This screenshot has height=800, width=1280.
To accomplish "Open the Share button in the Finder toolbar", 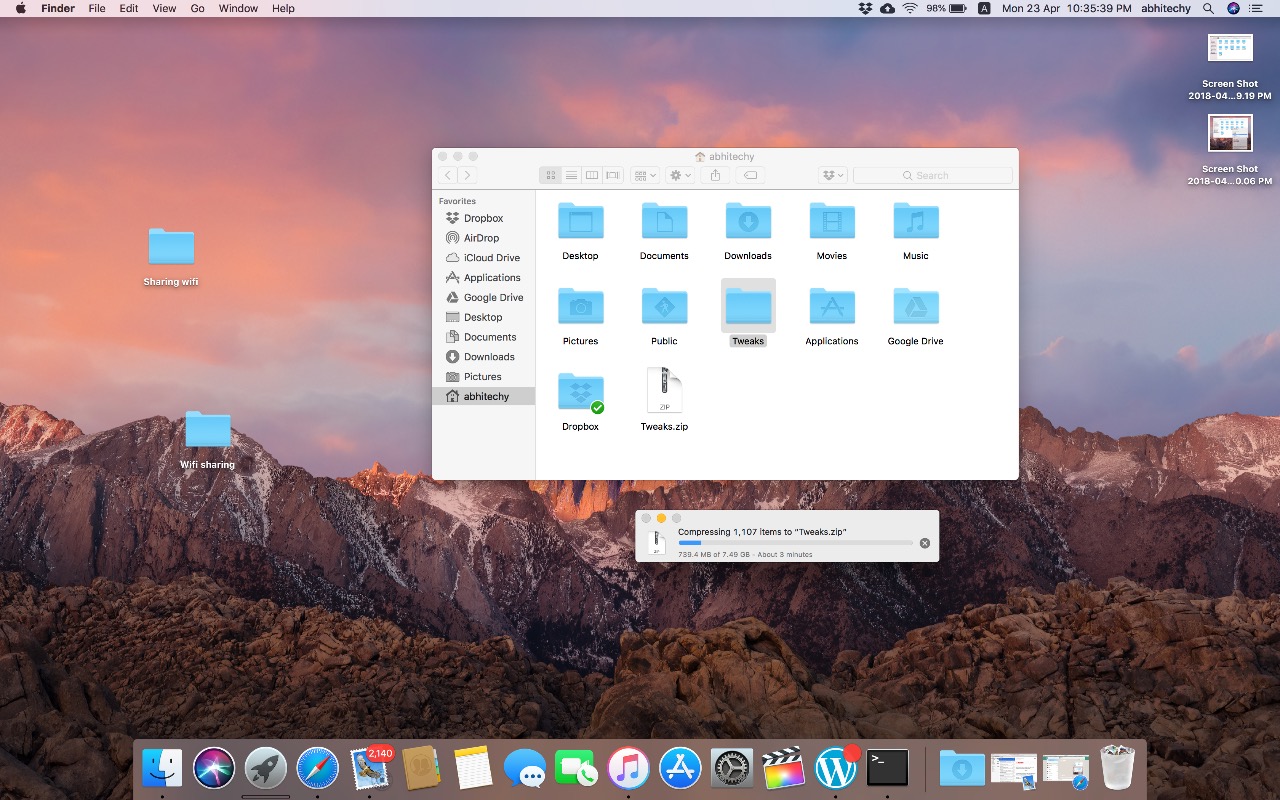I will pyautogui.click(x=714, y=174).
